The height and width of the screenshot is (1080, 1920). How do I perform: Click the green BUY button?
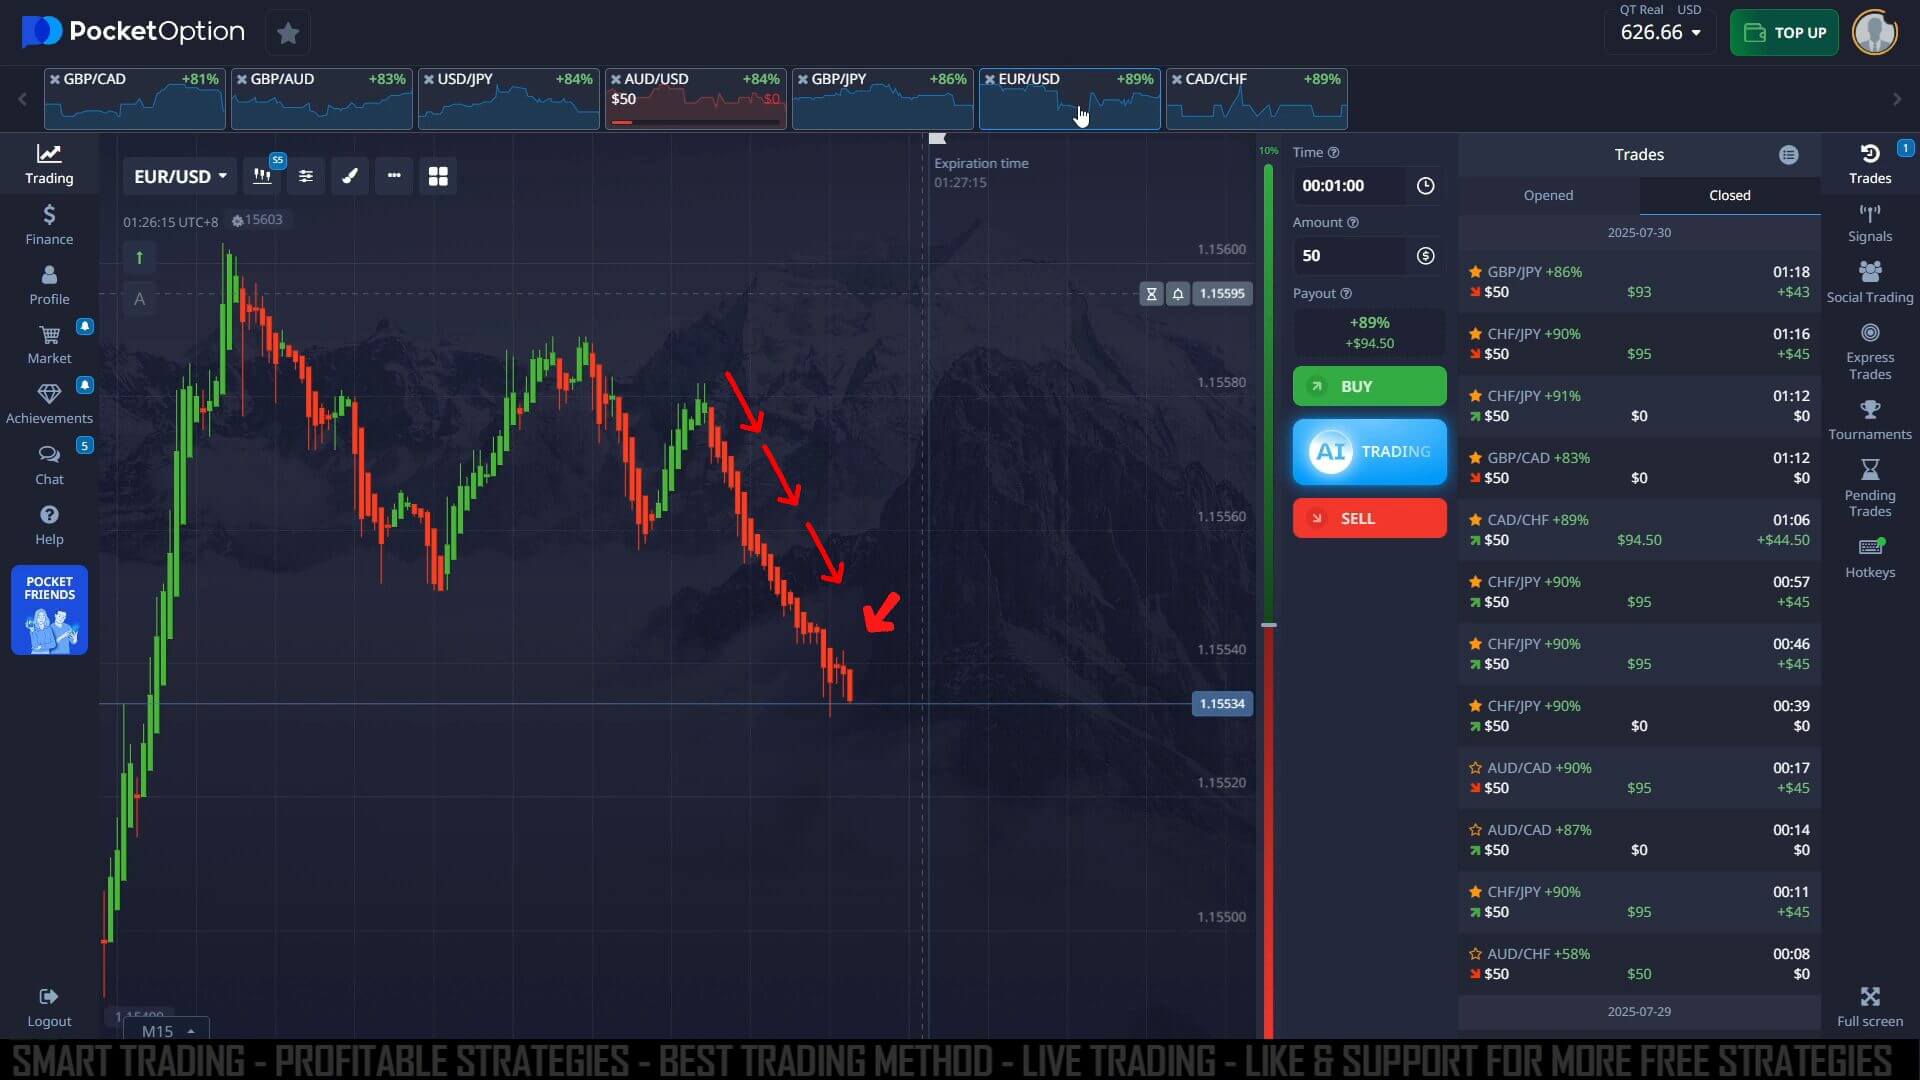[x=1369, y=386]
